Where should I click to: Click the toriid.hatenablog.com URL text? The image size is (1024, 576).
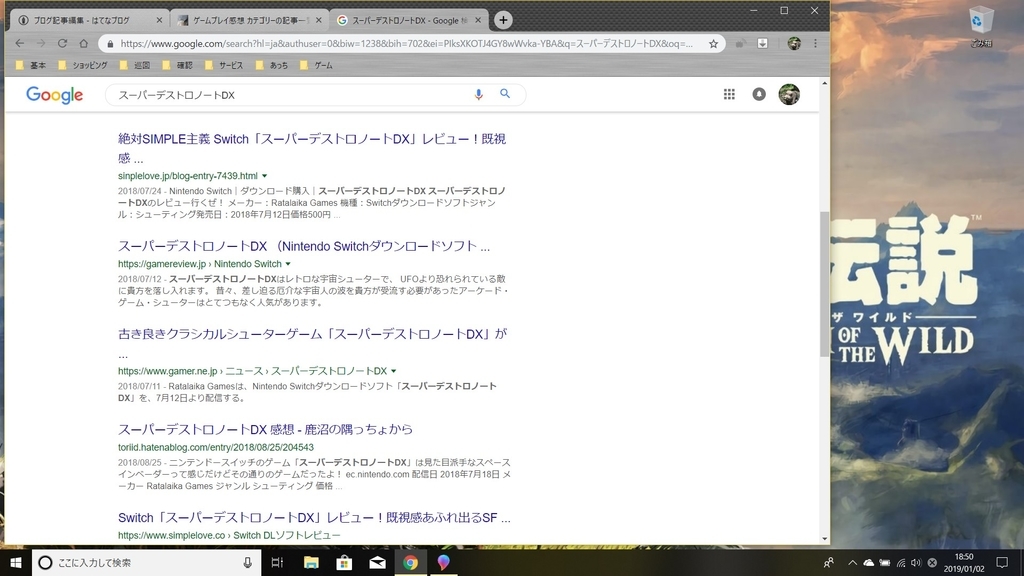(x=216, y=447)
